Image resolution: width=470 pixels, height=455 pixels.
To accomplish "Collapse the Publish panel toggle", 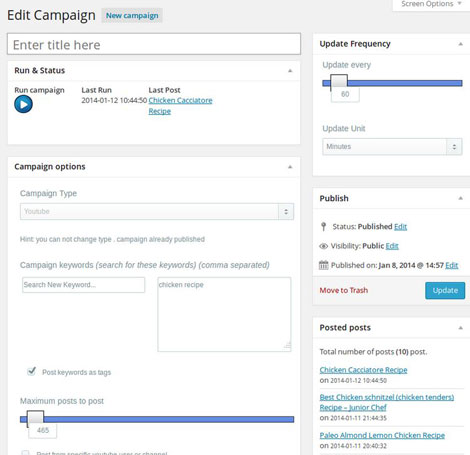I will [x=460, y=198].
